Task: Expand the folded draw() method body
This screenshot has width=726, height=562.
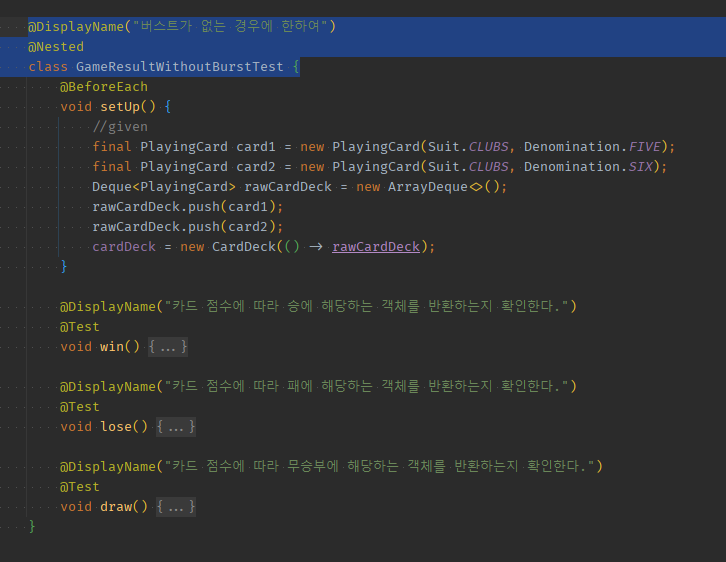Action: coord(175,507)
